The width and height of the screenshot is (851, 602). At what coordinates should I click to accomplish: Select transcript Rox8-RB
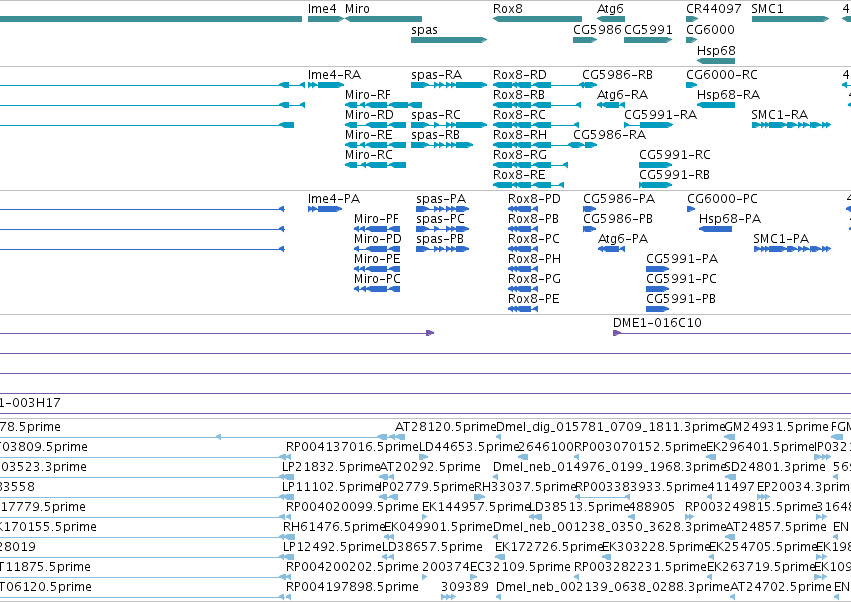tap(518, 95)
